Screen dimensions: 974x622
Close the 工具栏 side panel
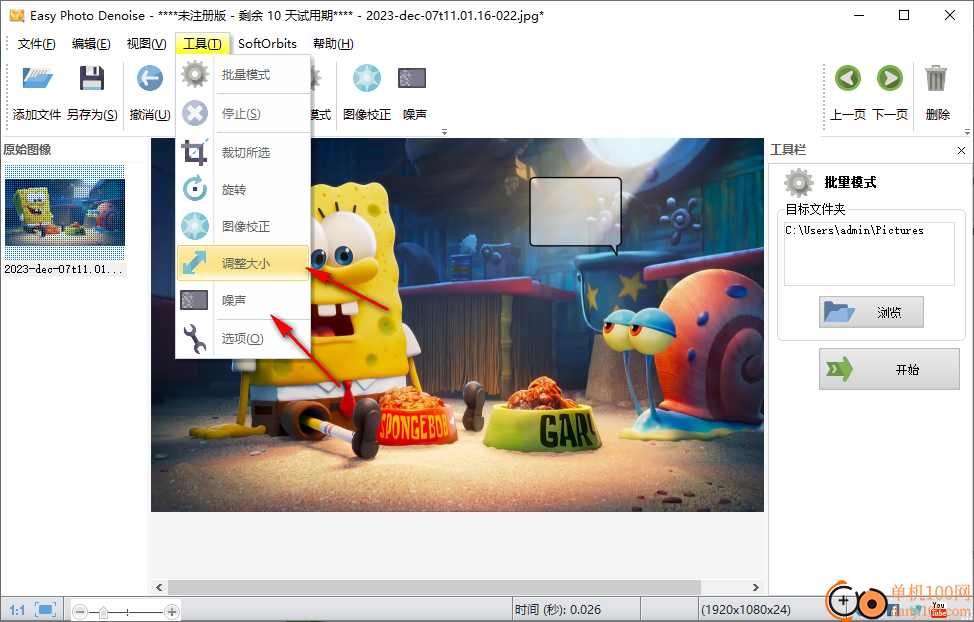pyautogui.click(x=962, y=150)
